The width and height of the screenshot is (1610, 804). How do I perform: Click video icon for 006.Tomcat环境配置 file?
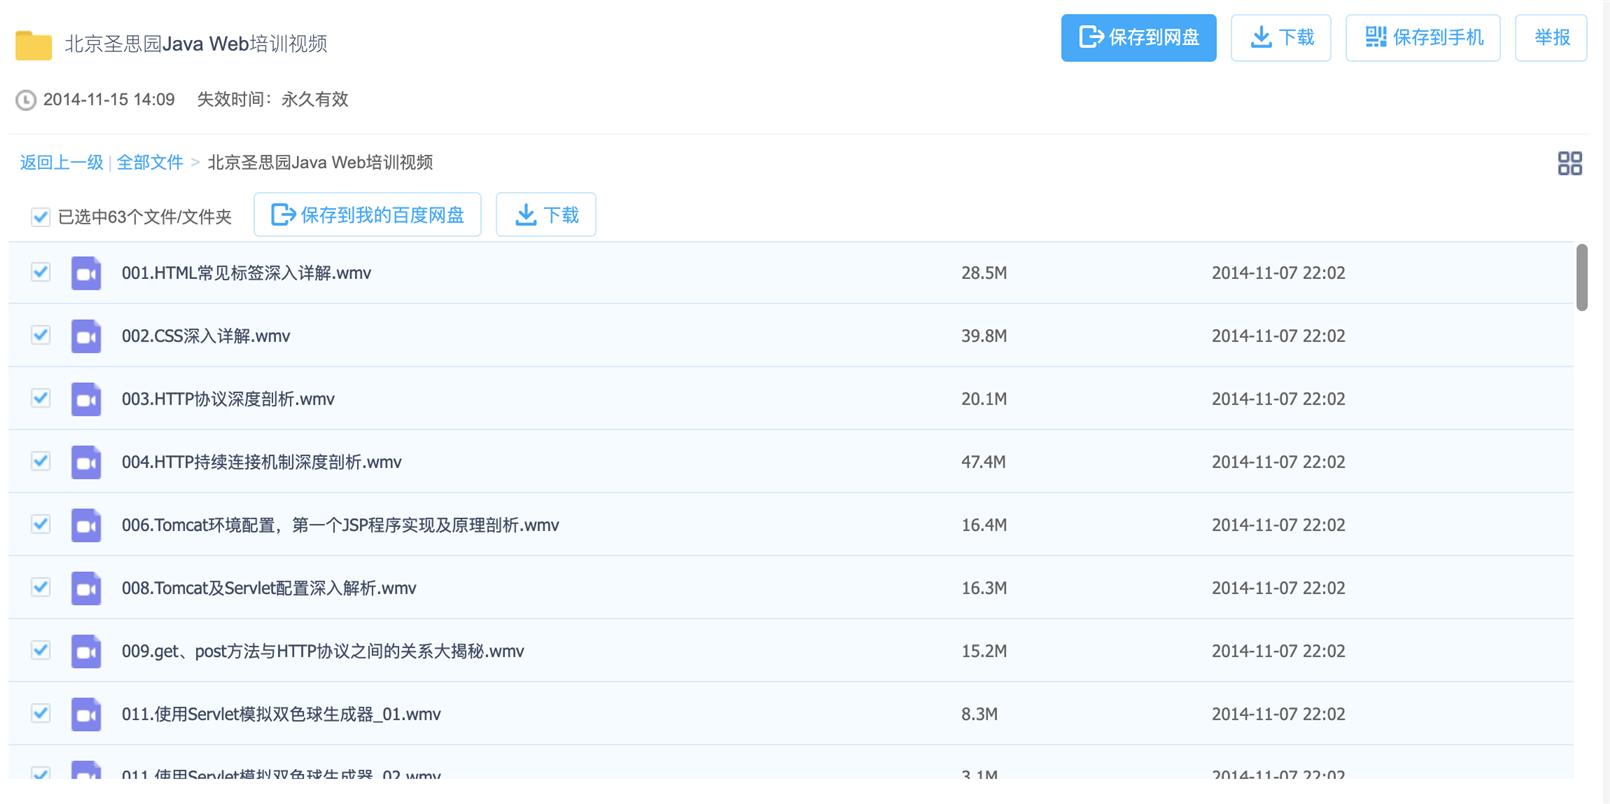coord(86,525)
